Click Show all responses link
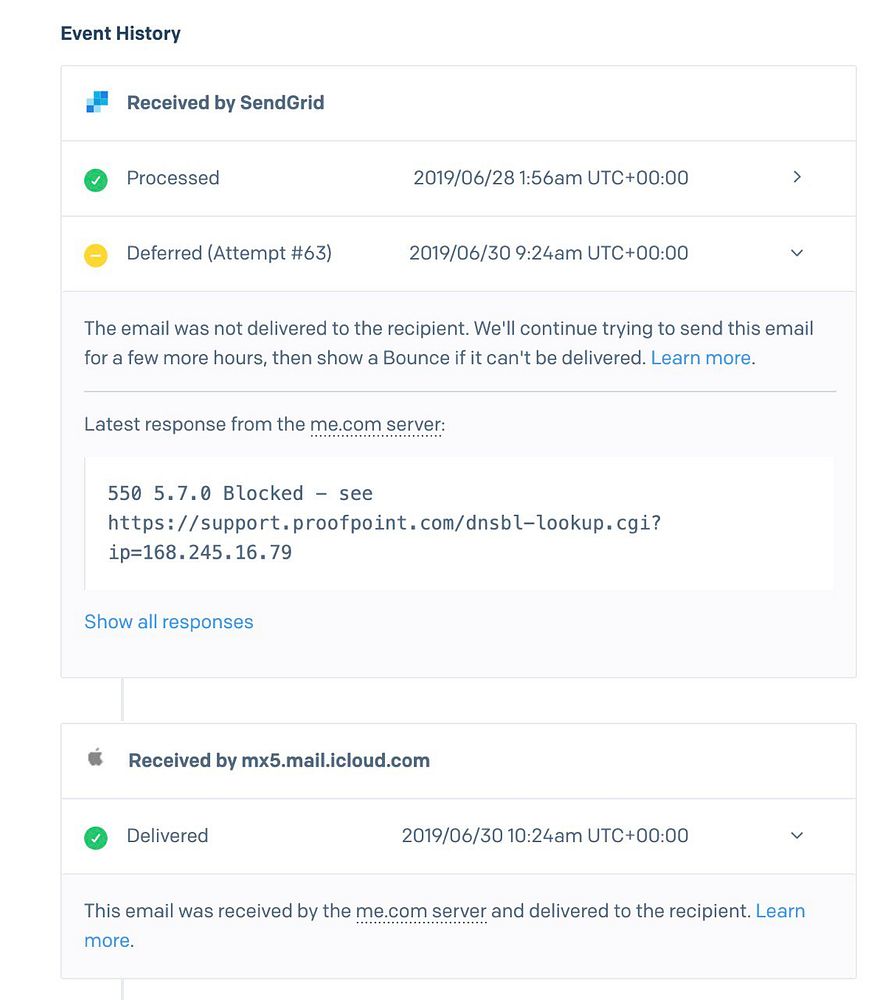Viewport: 888px width, 1000px height. [x=168, y=621]
